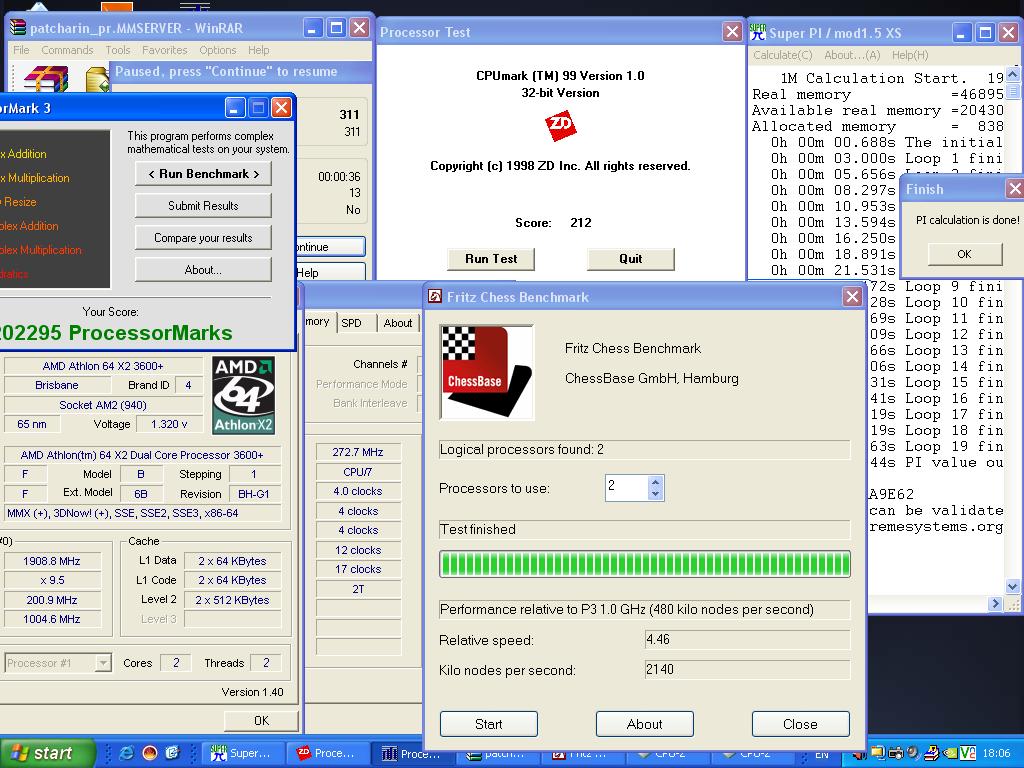The height and width of the screenshot is (768, 1024).
Task: Open Super PI About...(A) menu
Action: click(852, 56)
